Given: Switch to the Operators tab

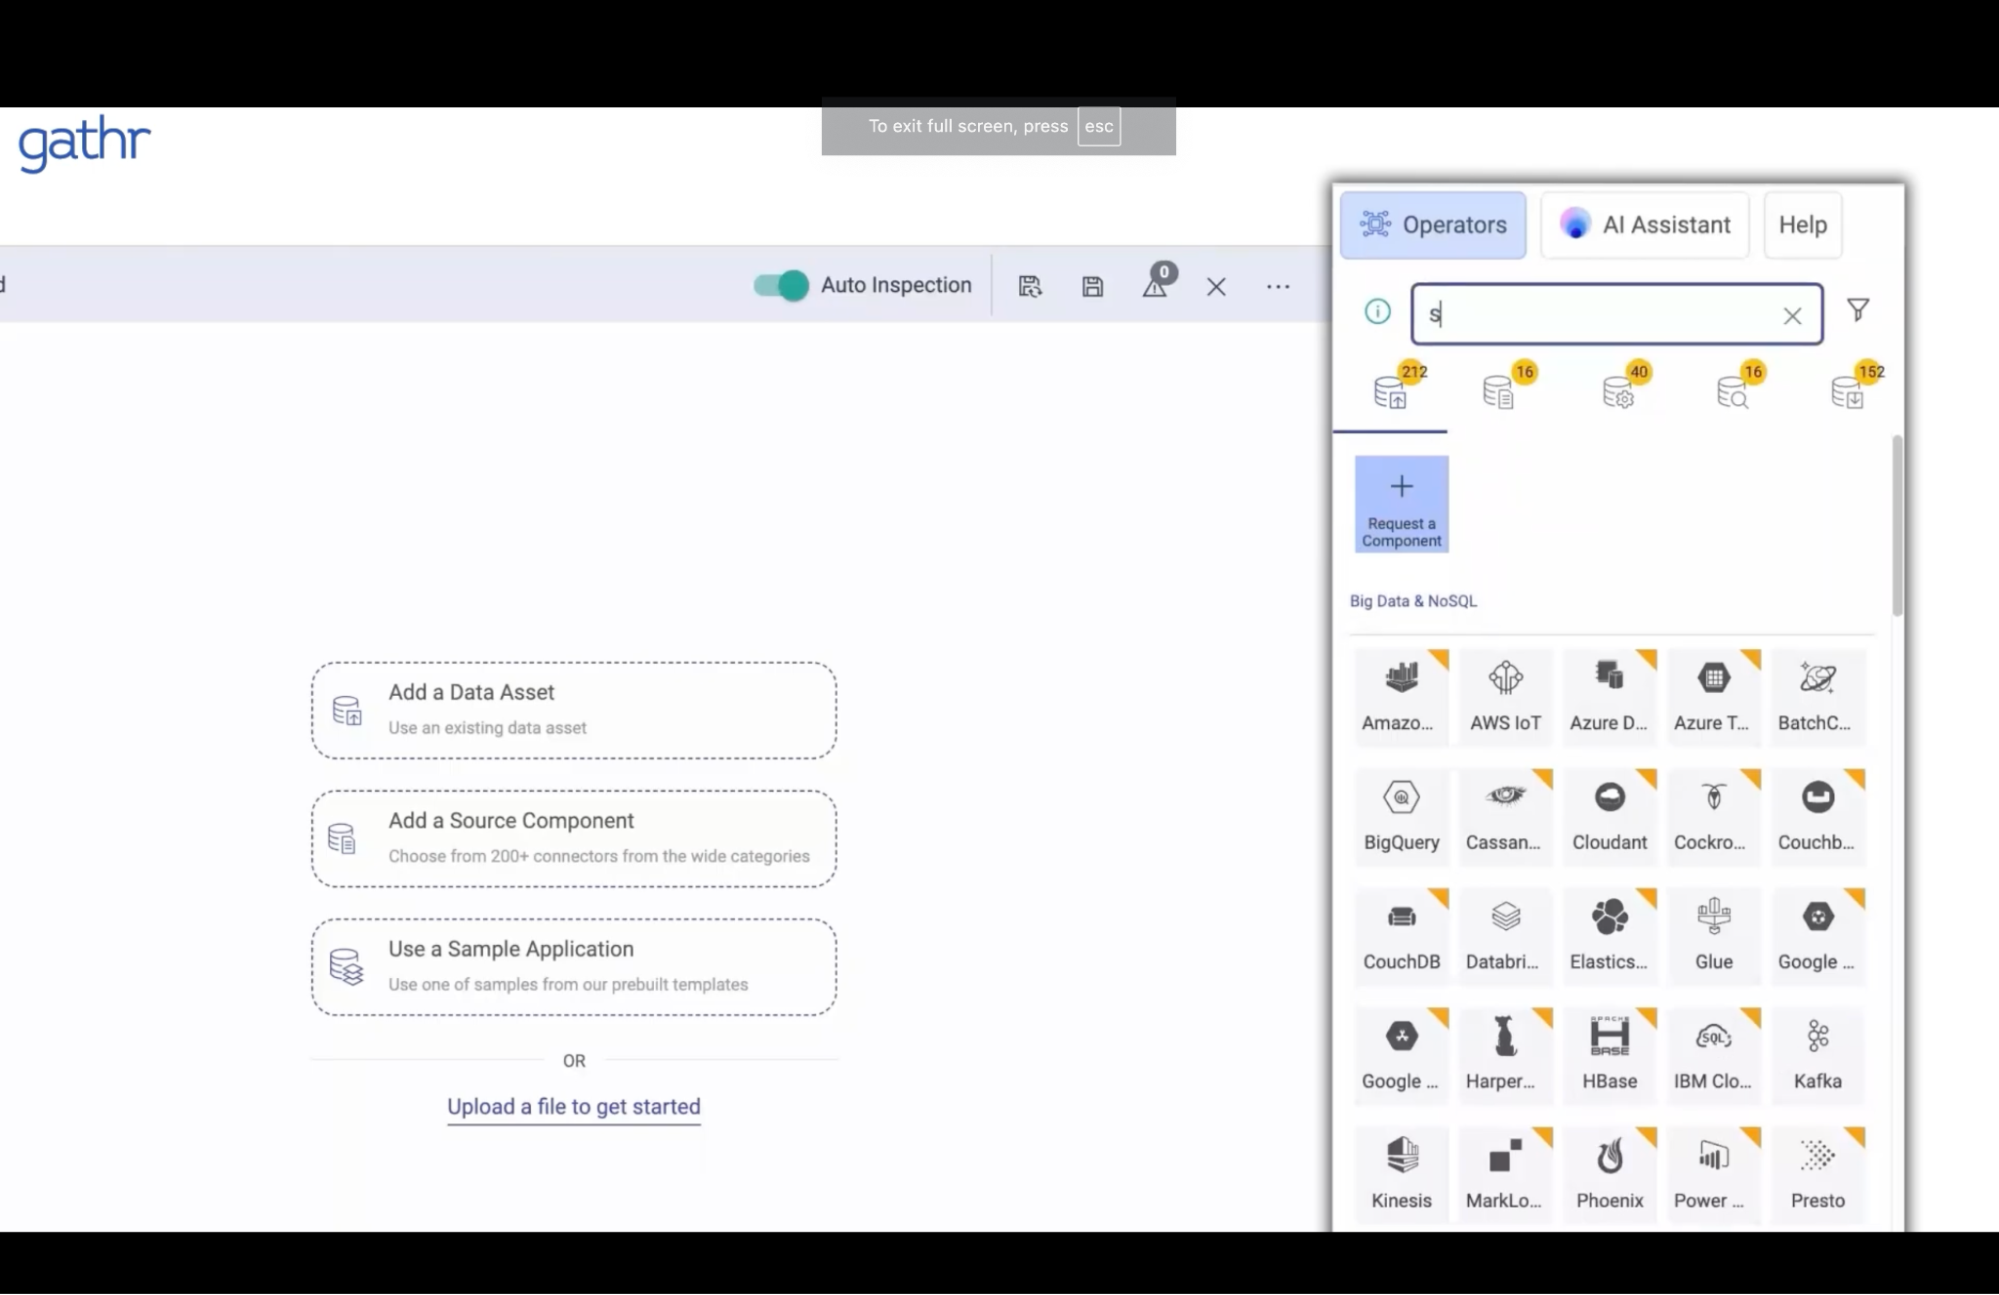Looking at the screenshot, I should [1432, 225].
